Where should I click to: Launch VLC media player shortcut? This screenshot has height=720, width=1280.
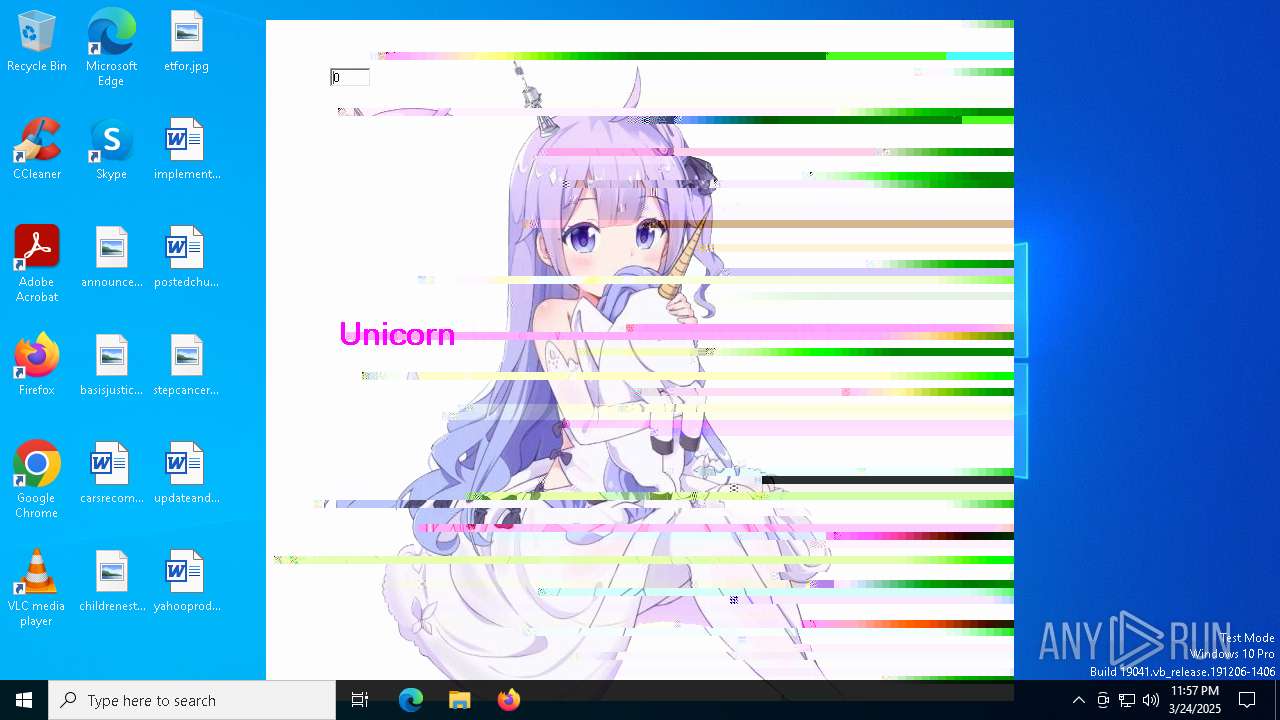coord(37,588)
